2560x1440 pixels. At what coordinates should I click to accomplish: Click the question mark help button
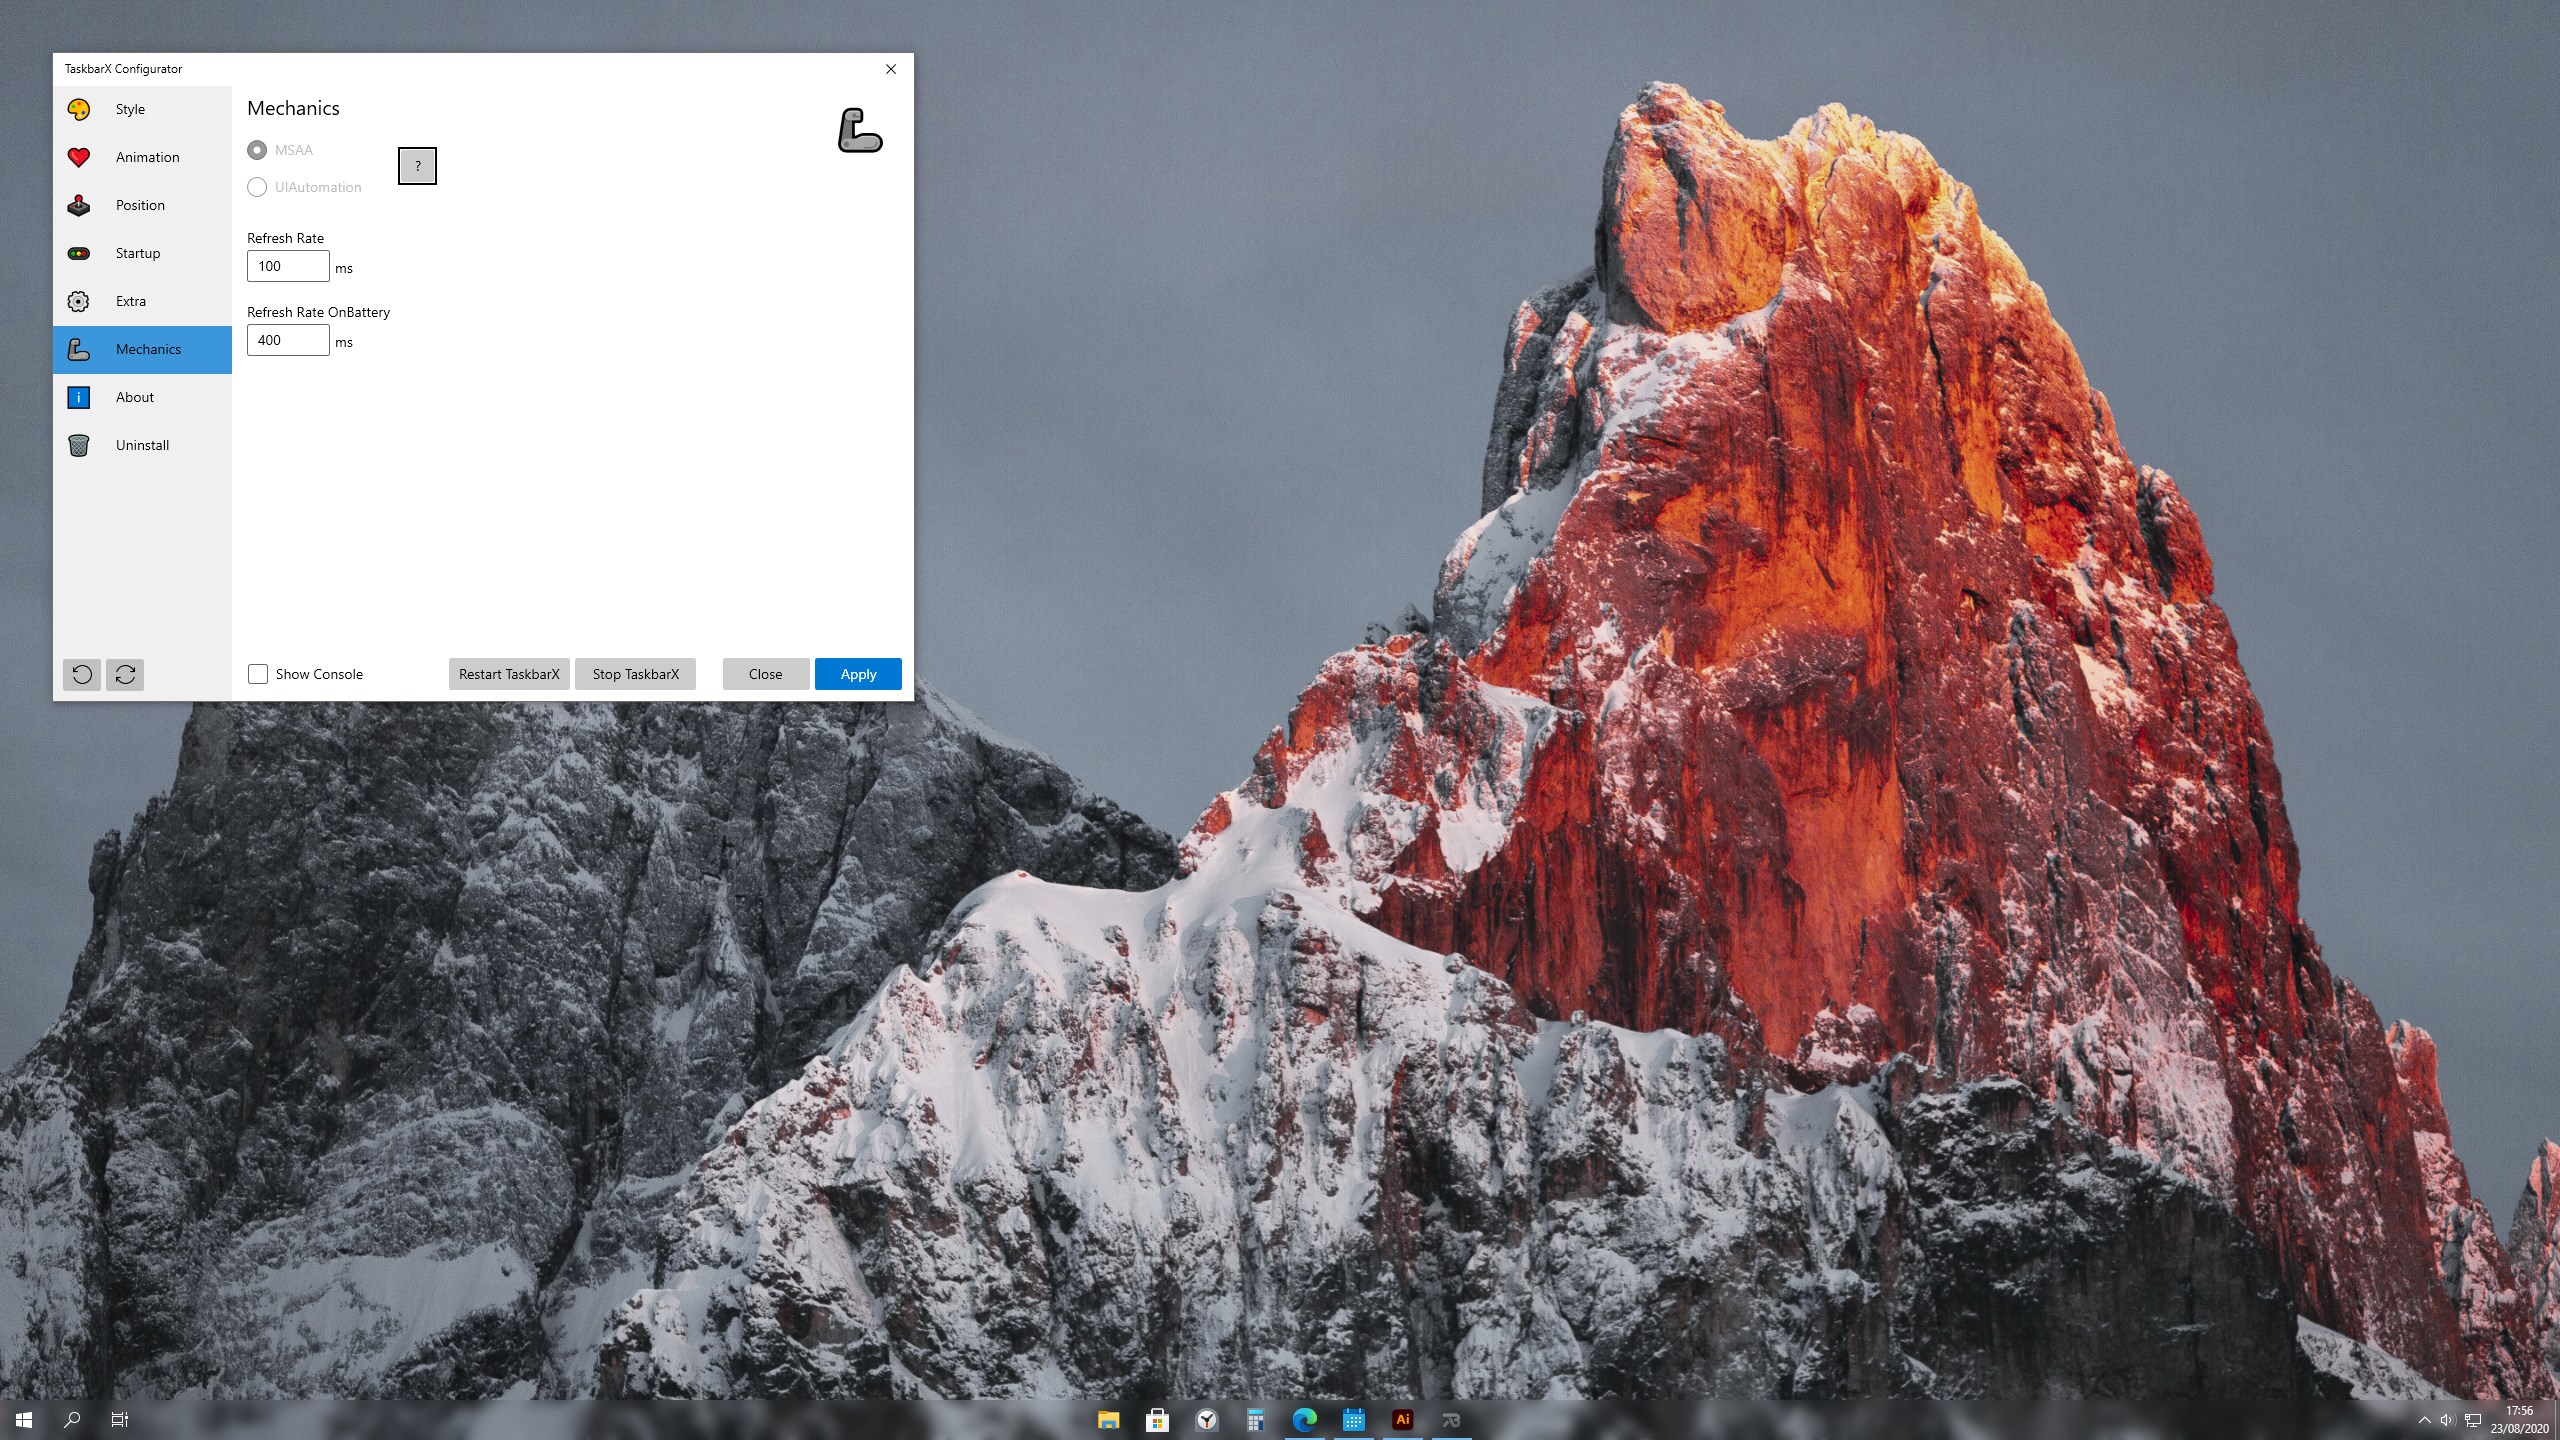417,166
